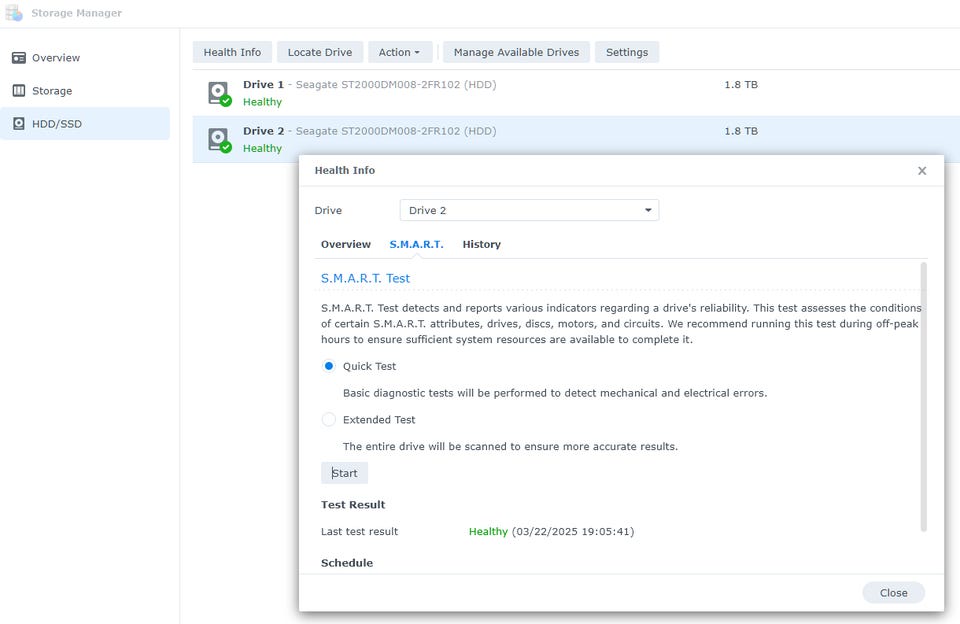
Task: Click the Storage sidebar icon
Action: pos(19,91)
